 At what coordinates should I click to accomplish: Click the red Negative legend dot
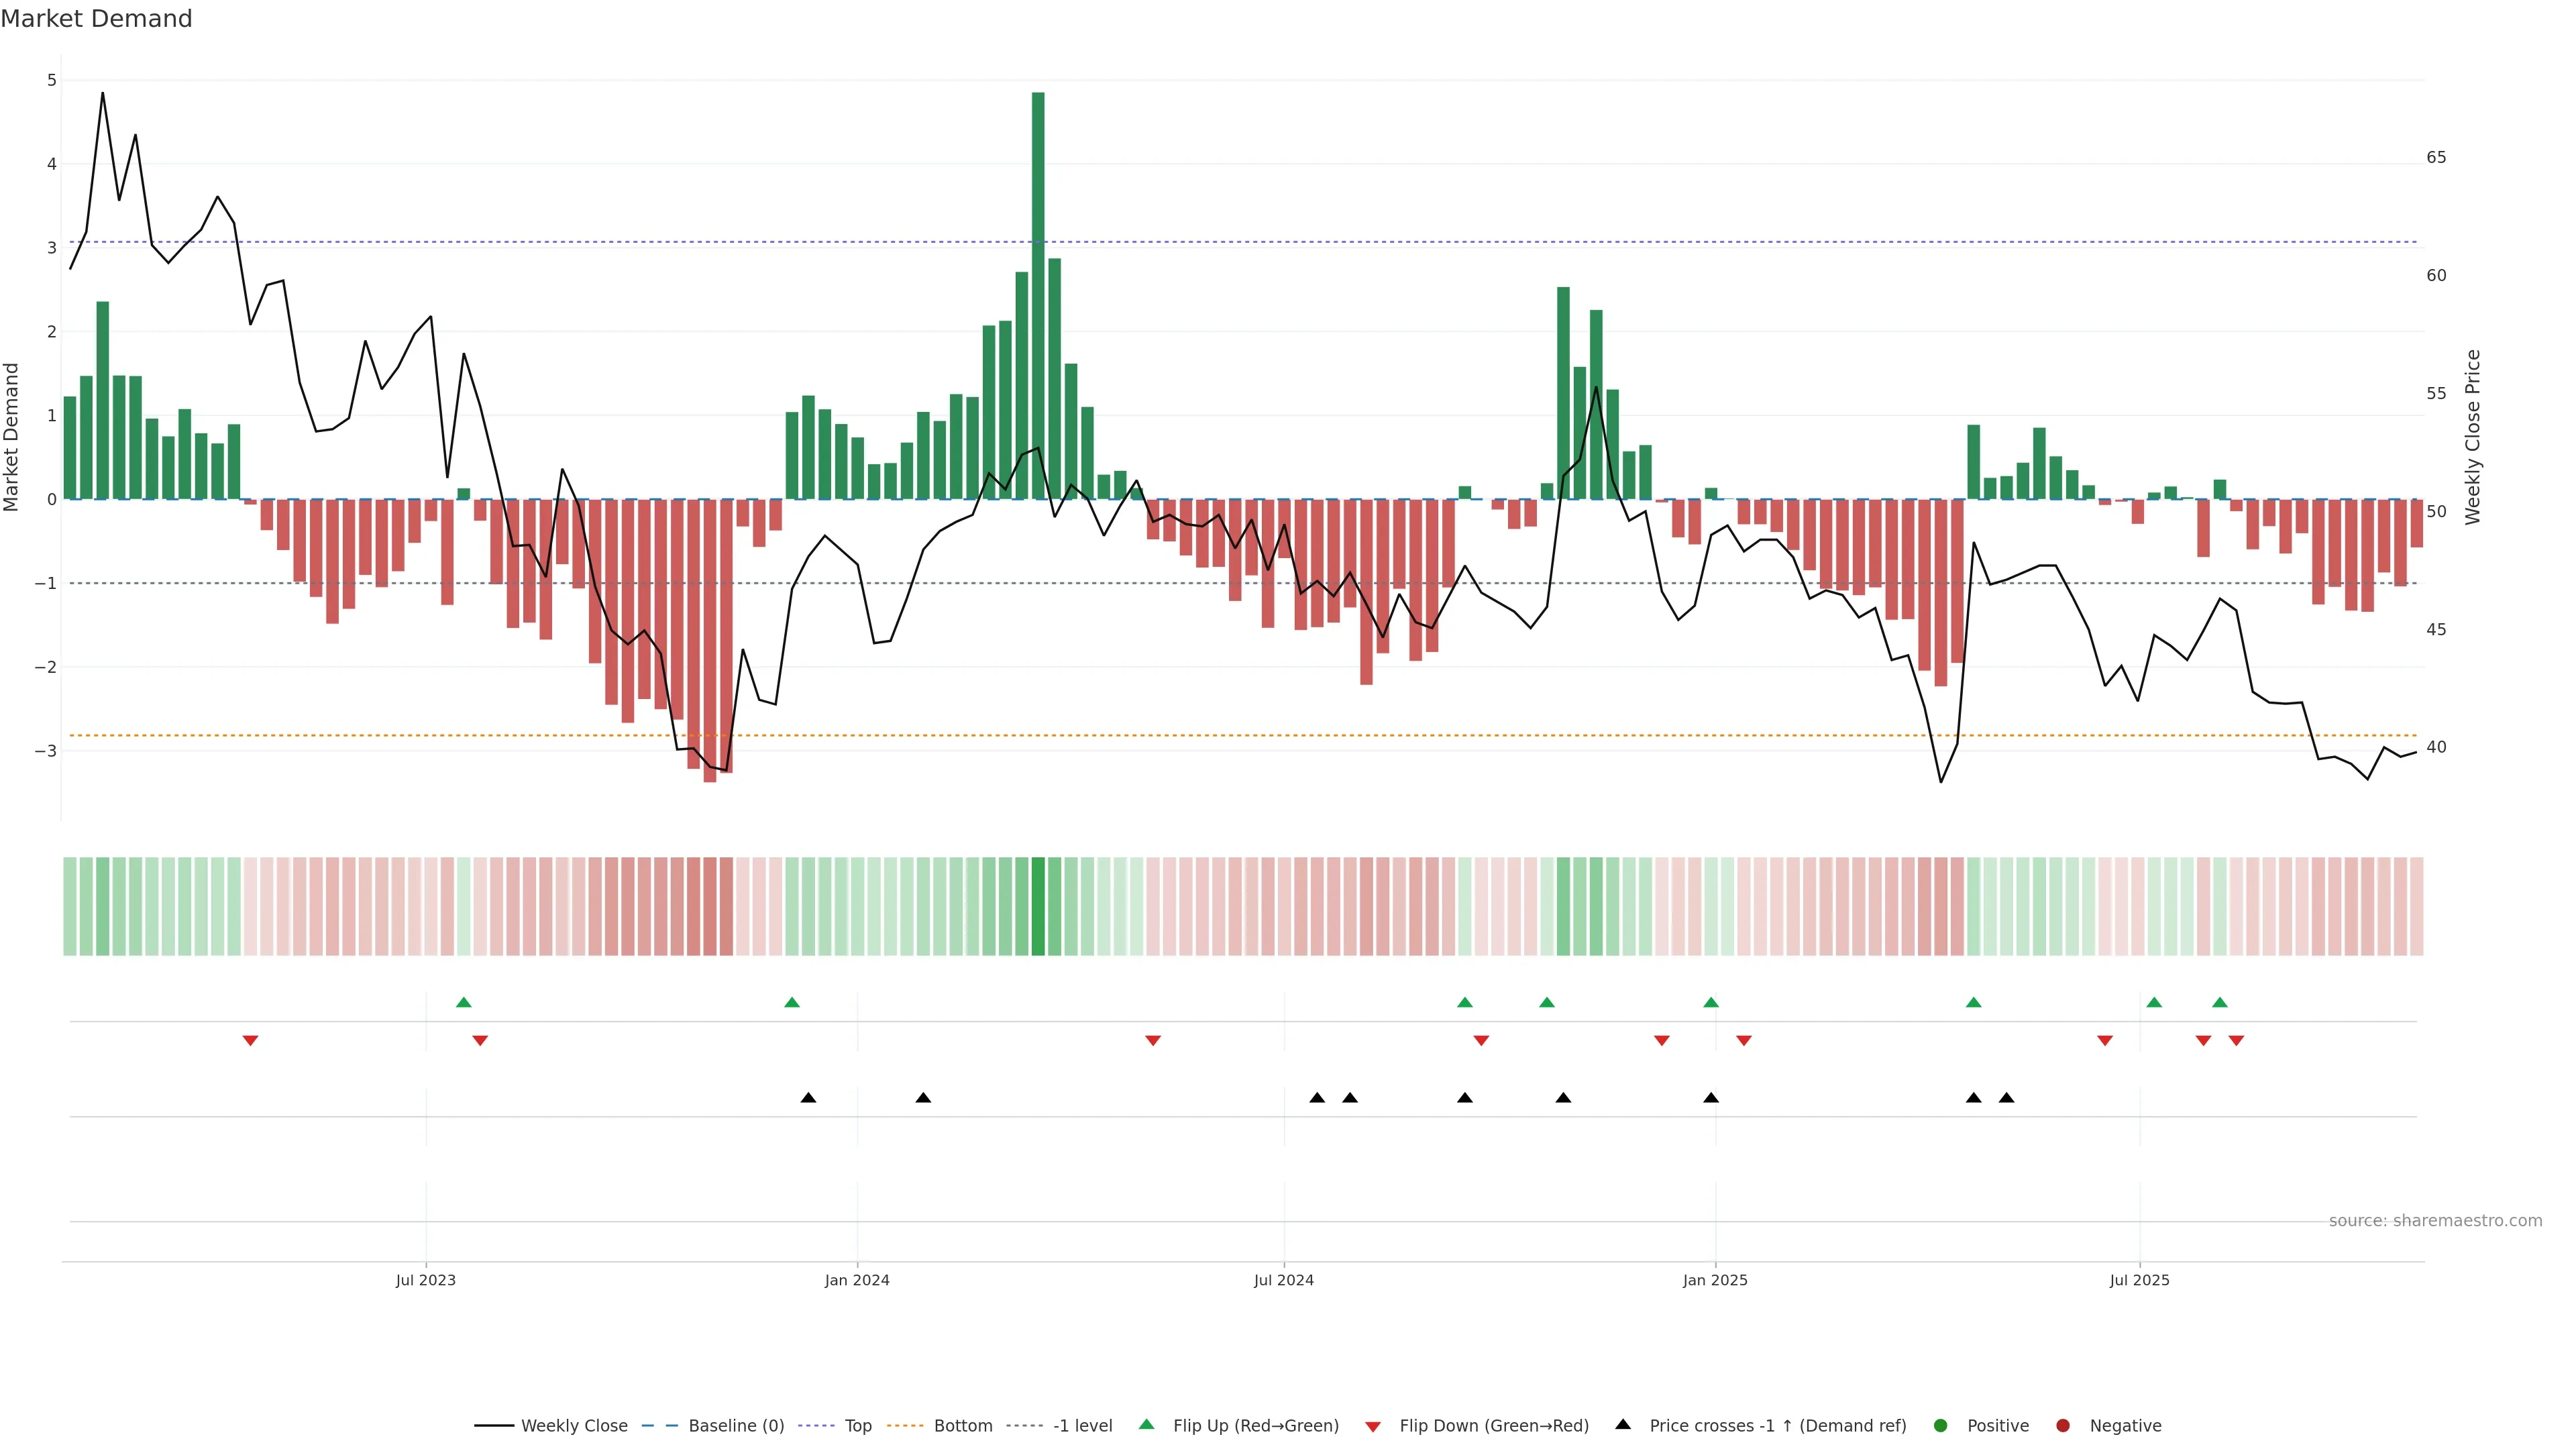(2063, 1425)
